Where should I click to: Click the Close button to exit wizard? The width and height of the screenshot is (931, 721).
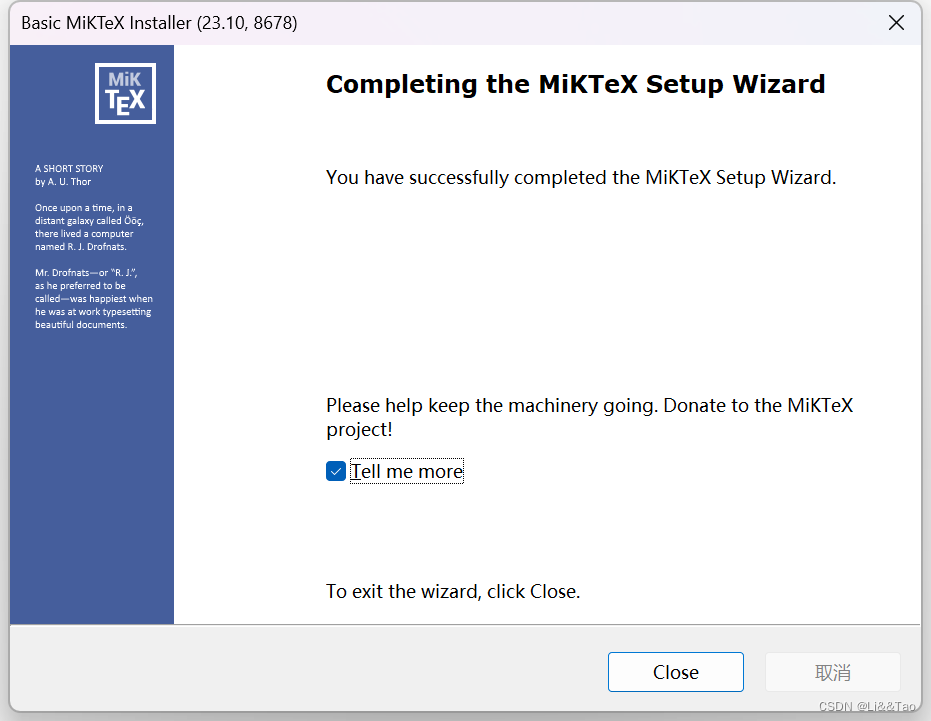click(676, 672)
